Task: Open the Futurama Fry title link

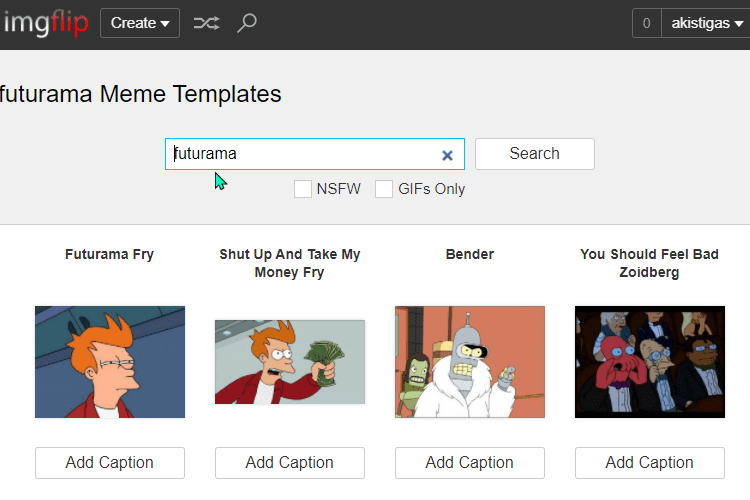Action: 110,254
